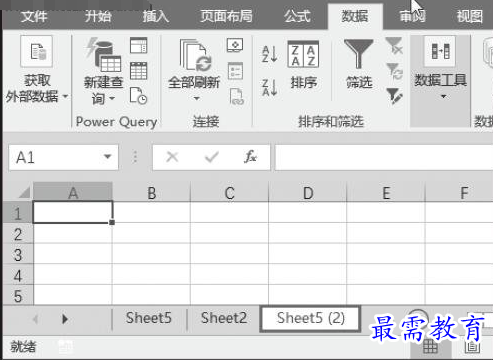Image resolution: width=493 pixels, height=360 pixels.
Task: Switch to the Review tab
Action: (413, 16)
